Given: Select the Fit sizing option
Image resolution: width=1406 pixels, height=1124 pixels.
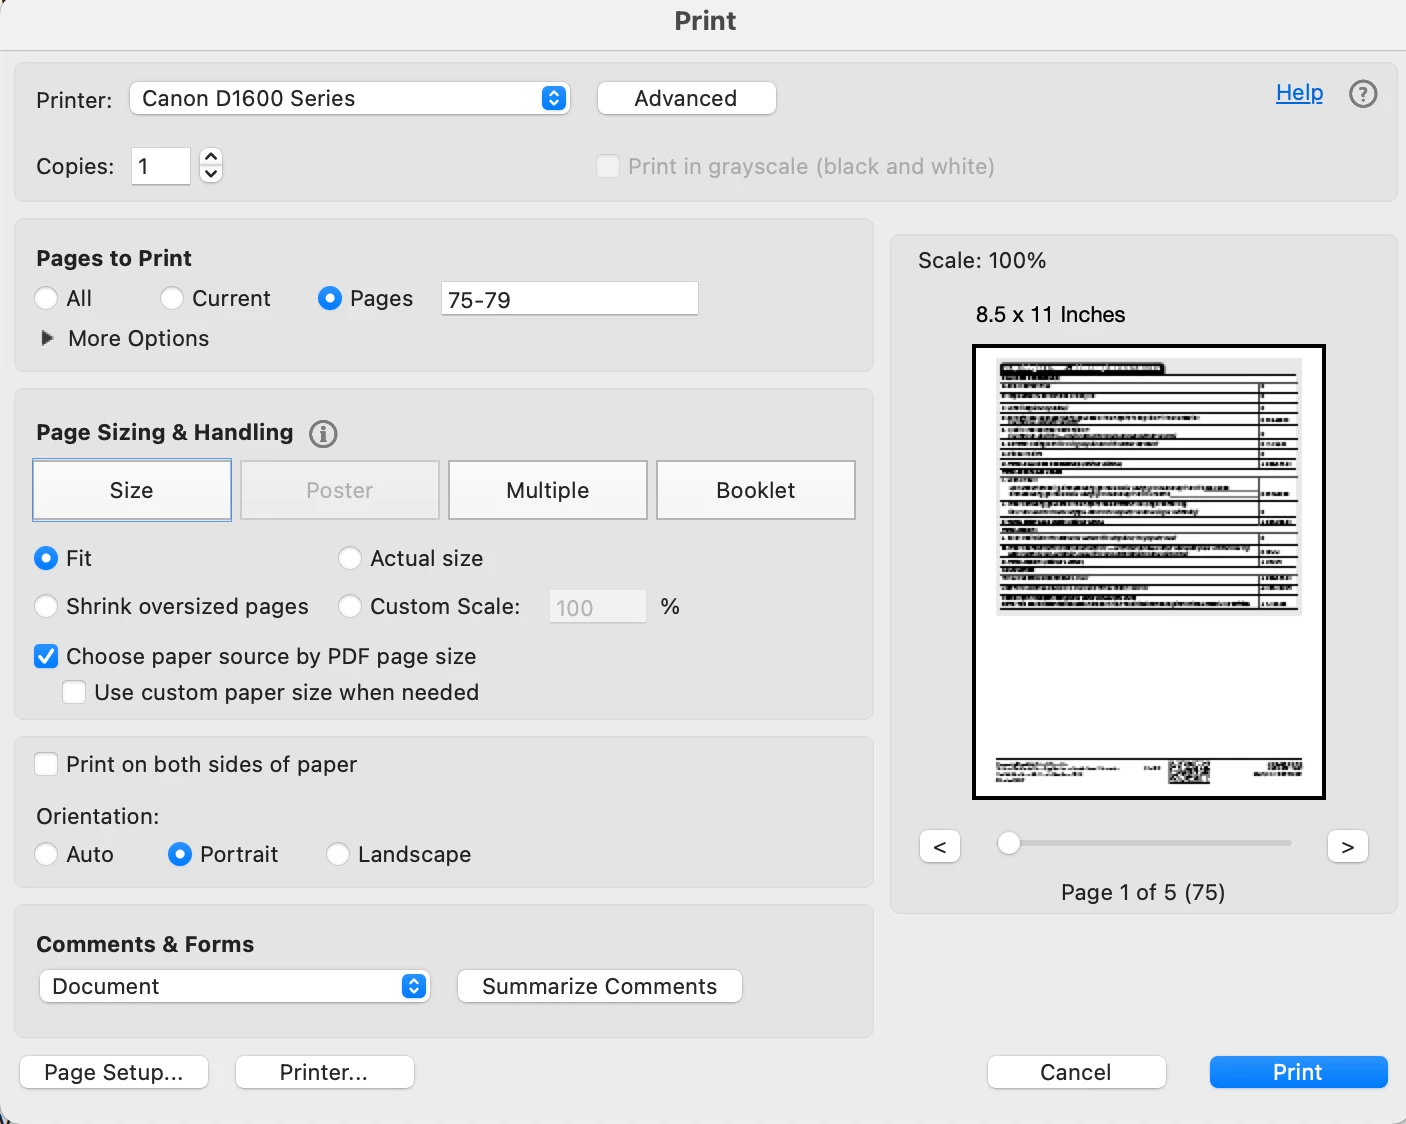Looking at the screenshot, I should click(x=46, y=558).
